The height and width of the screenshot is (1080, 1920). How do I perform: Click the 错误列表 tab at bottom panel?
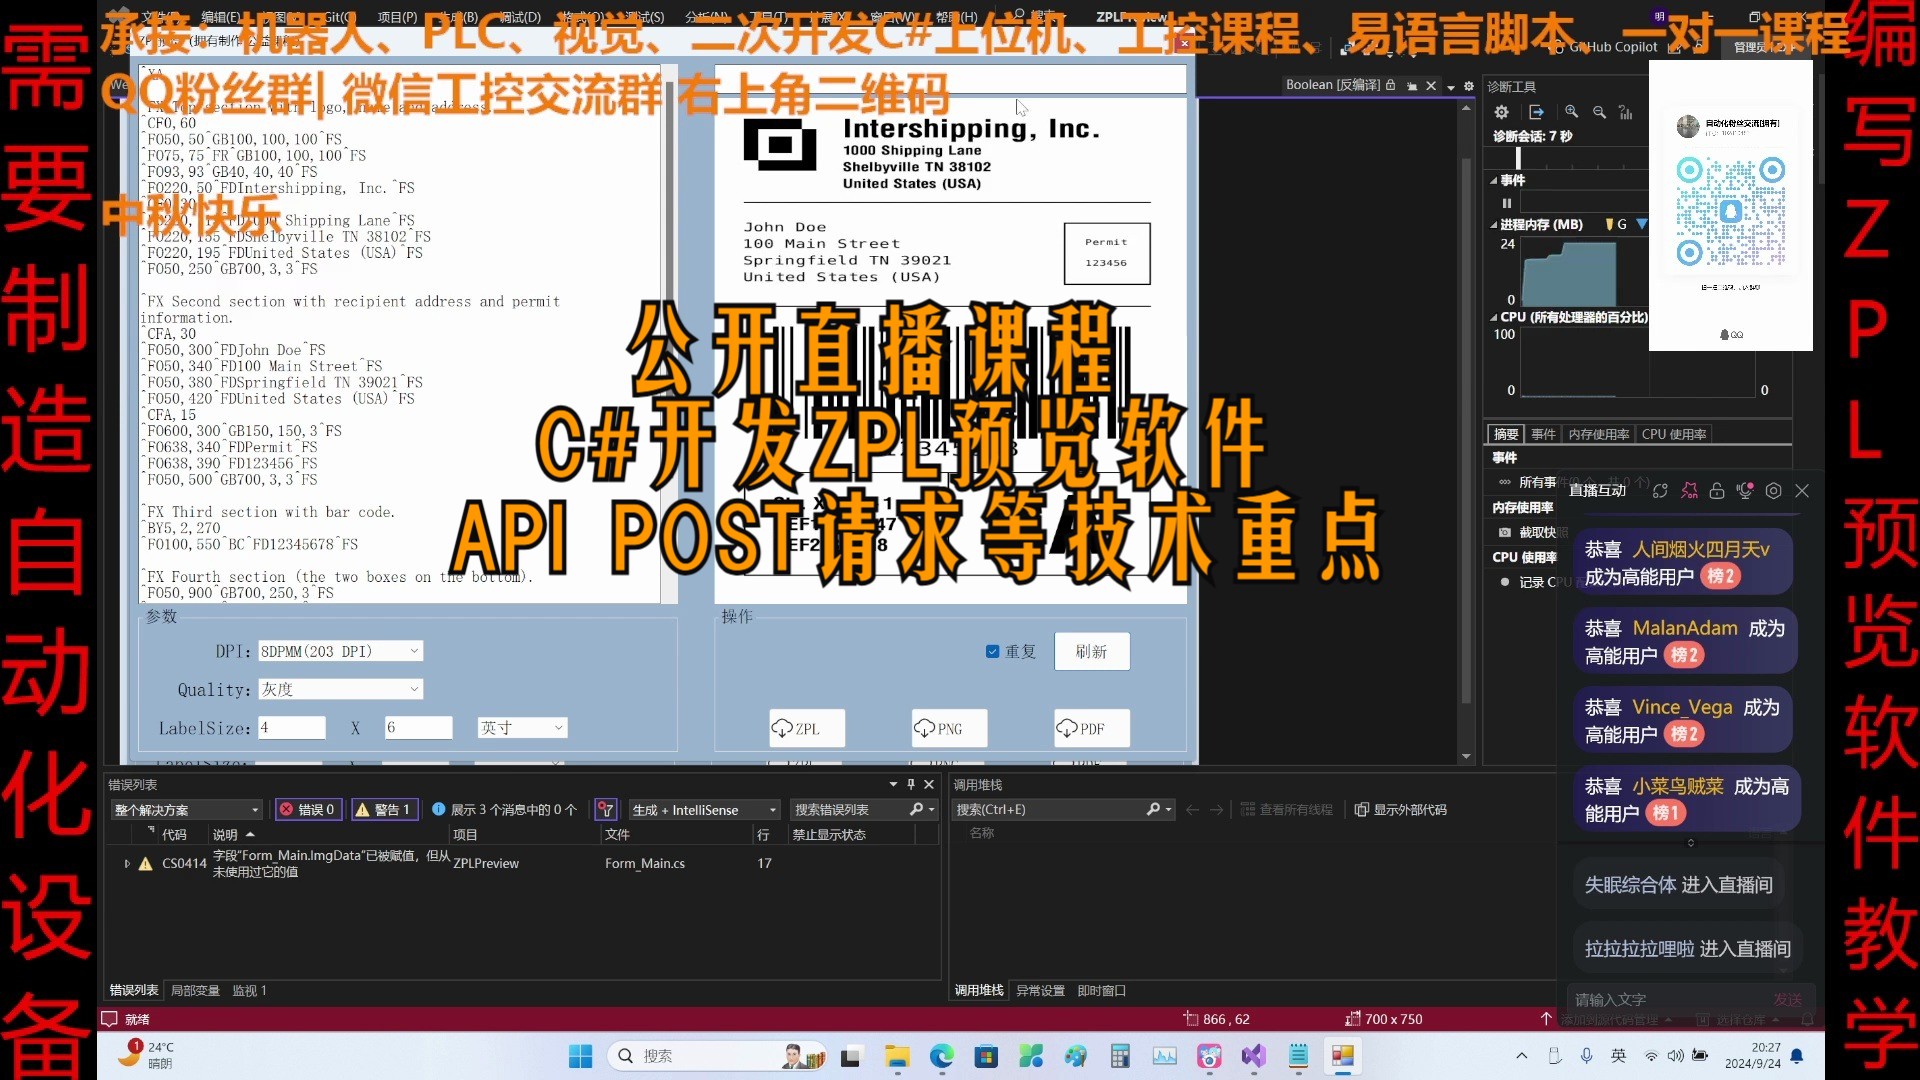click(x=133, y=989)
